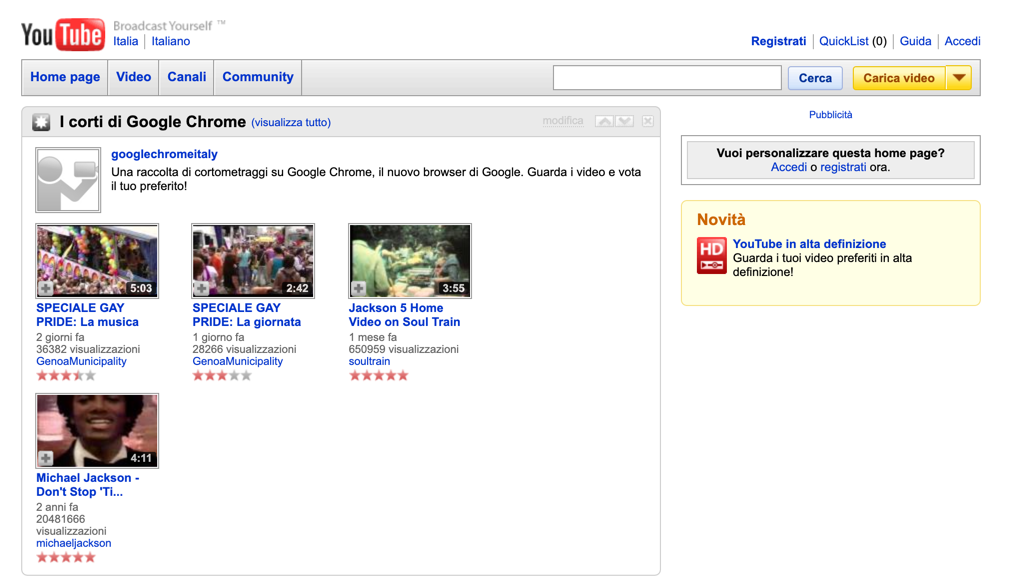Add Jackson 5 Home Video to QuickList

tap(359, 288)
